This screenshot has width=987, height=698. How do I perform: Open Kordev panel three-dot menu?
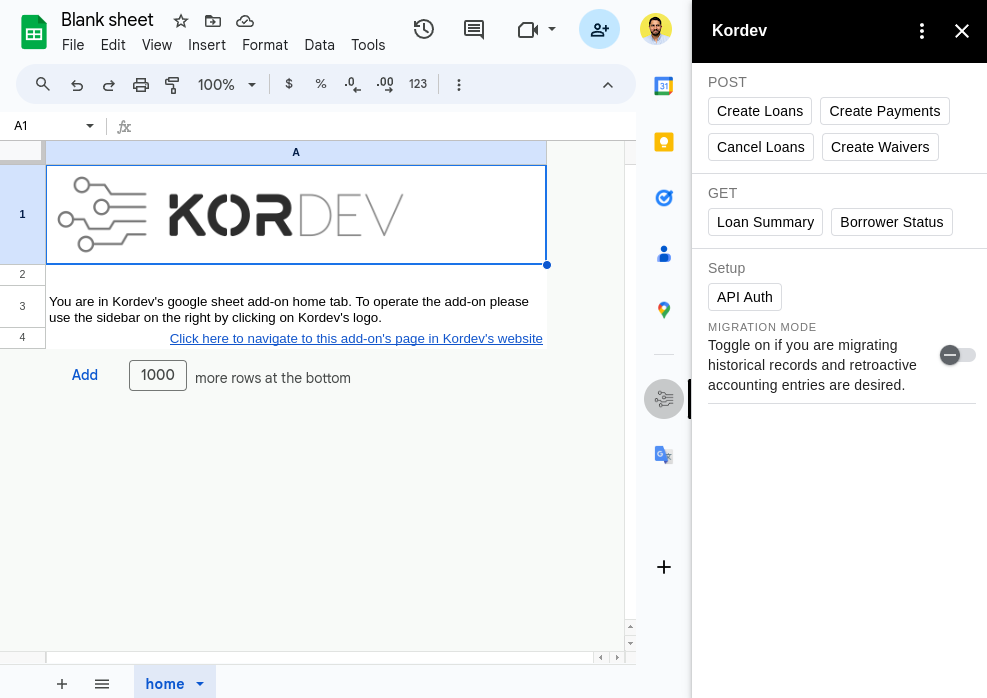[x=922, y=31]
